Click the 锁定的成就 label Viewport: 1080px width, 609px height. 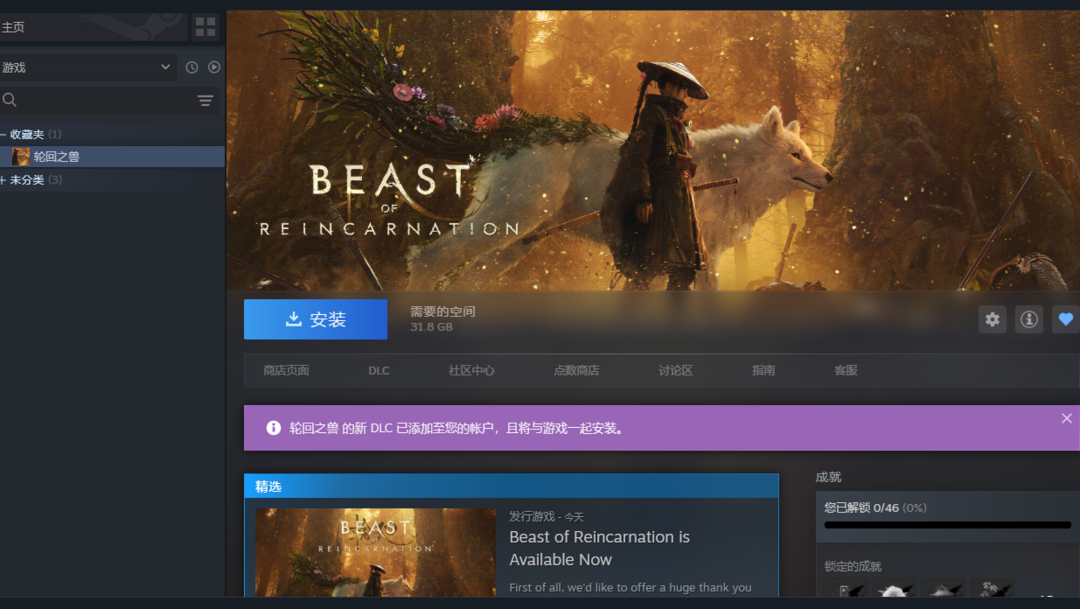point(853,566)
